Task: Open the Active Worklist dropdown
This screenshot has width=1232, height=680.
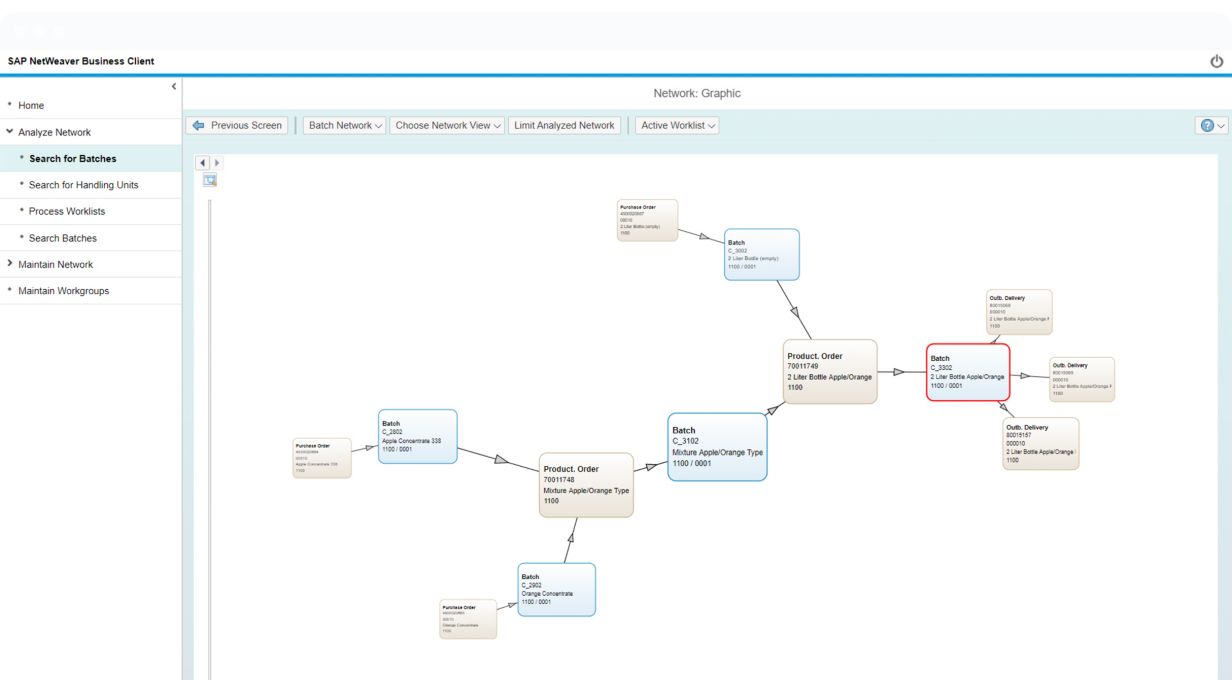Action: [x=678, y=126]
